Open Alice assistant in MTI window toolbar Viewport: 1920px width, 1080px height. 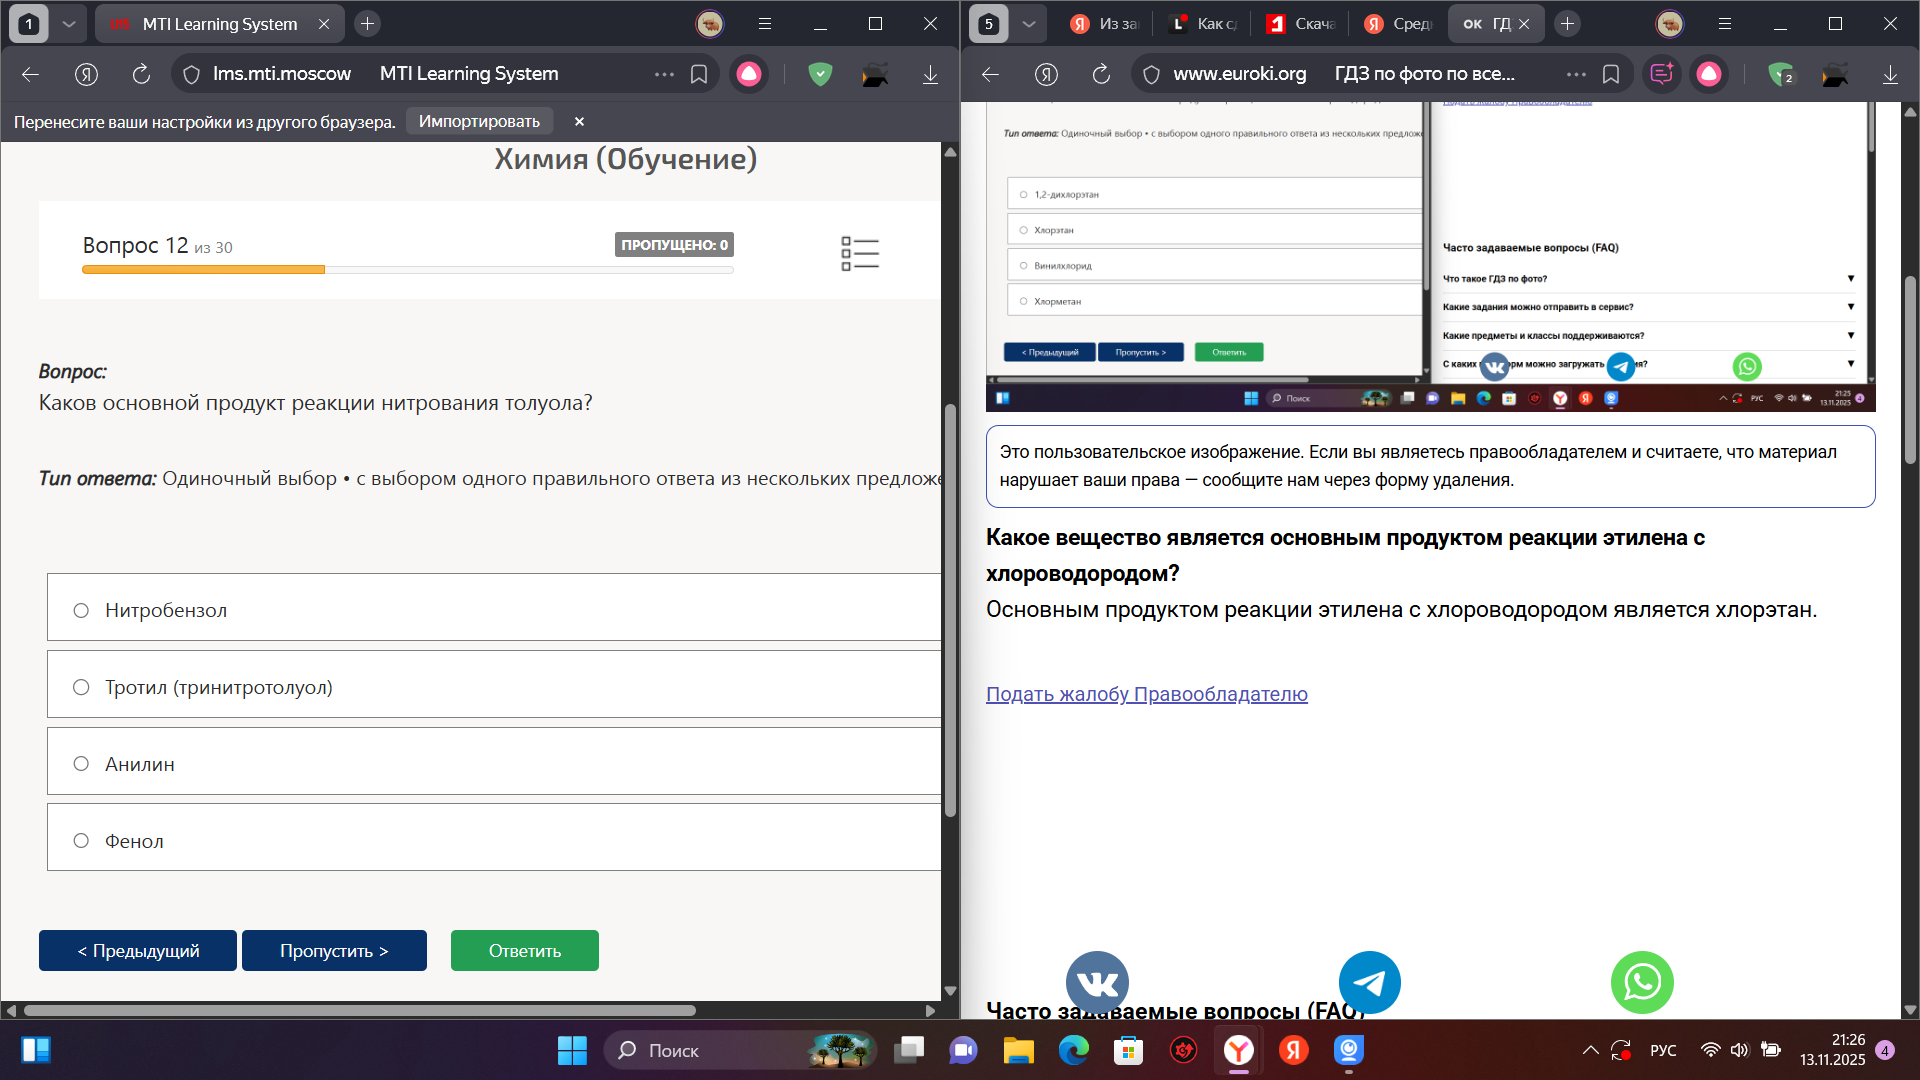point(749,73)
